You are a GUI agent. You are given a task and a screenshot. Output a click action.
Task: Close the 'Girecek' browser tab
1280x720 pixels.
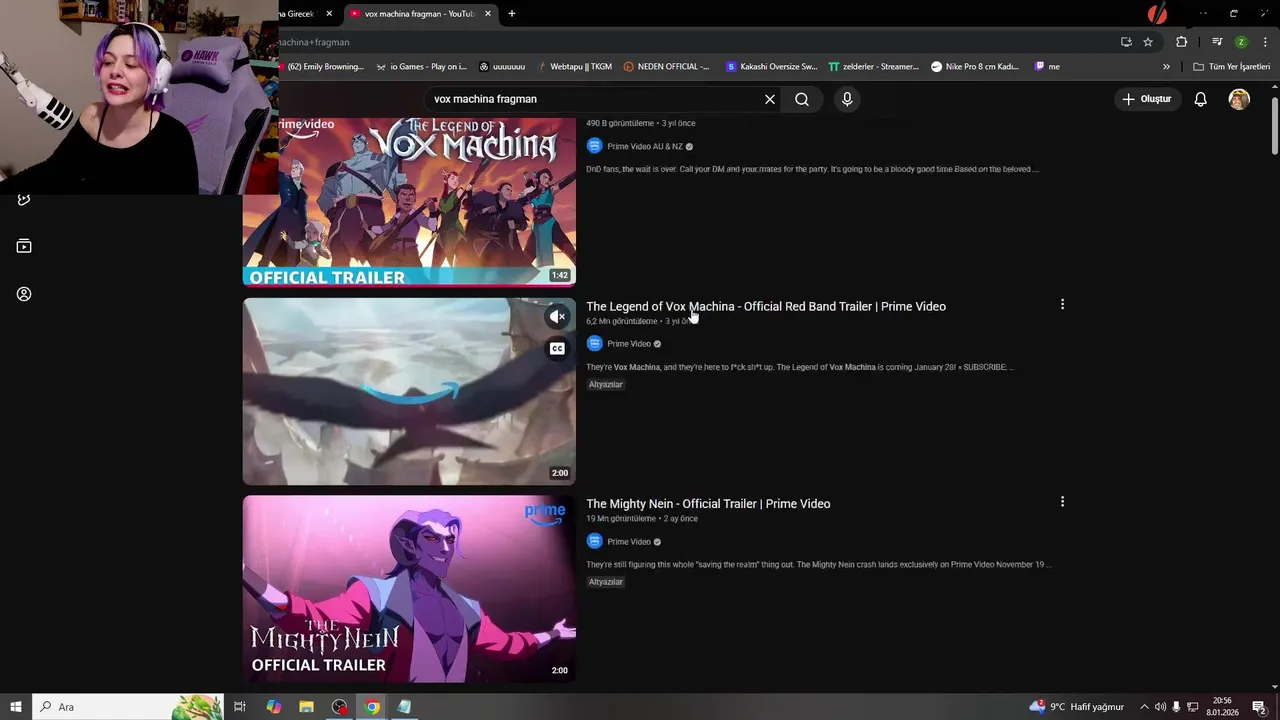click(329, 14)
